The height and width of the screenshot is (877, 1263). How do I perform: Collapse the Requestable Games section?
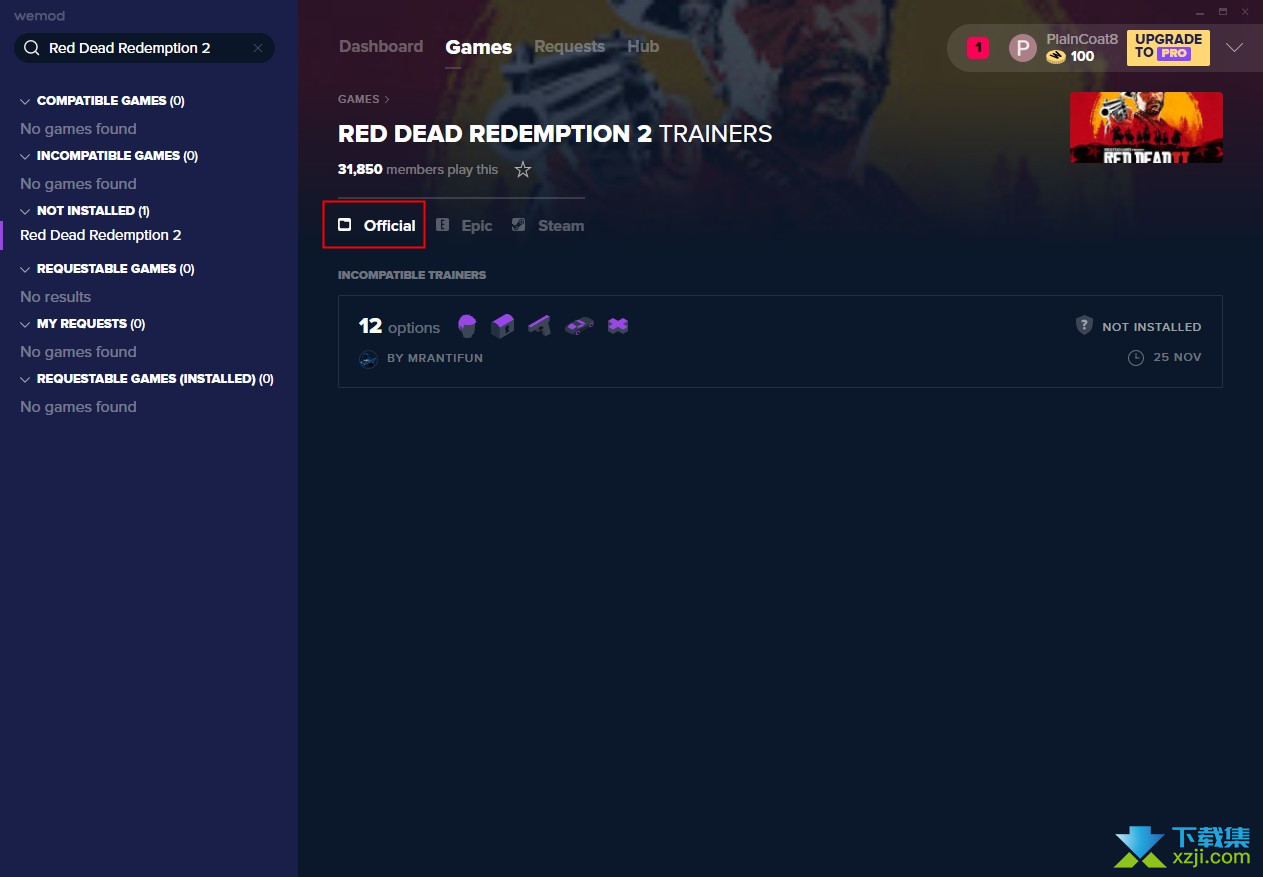25,269
